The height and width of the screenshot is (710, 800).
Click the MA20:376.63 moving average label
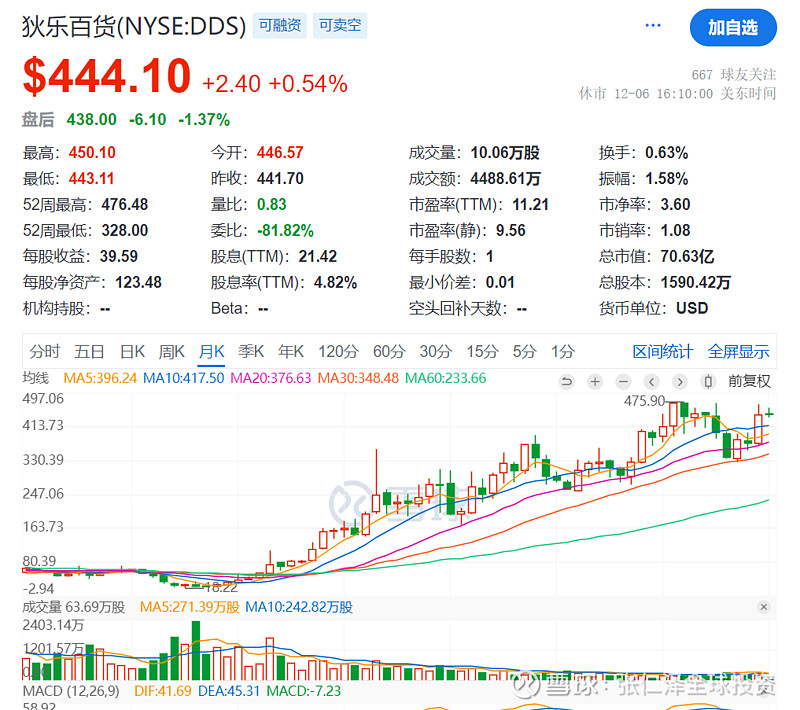271,378
